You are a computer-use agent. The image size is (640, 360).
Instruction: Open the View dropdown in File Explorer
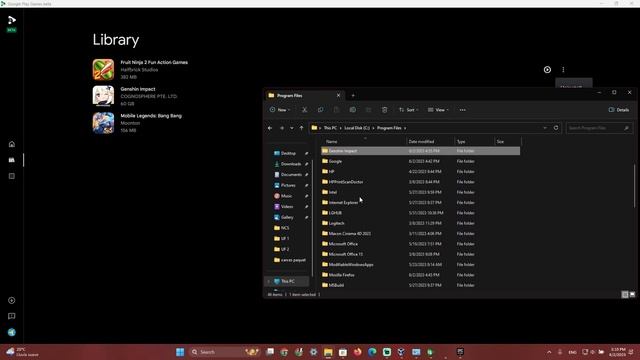[x=438, y=110]
